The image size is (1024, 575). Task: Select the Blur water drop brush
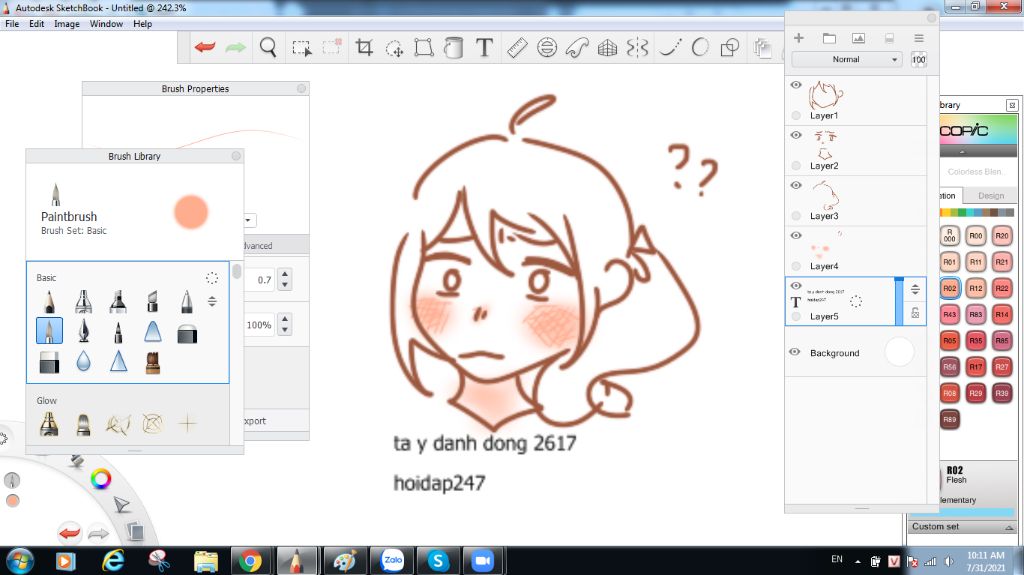coord(84,361)
